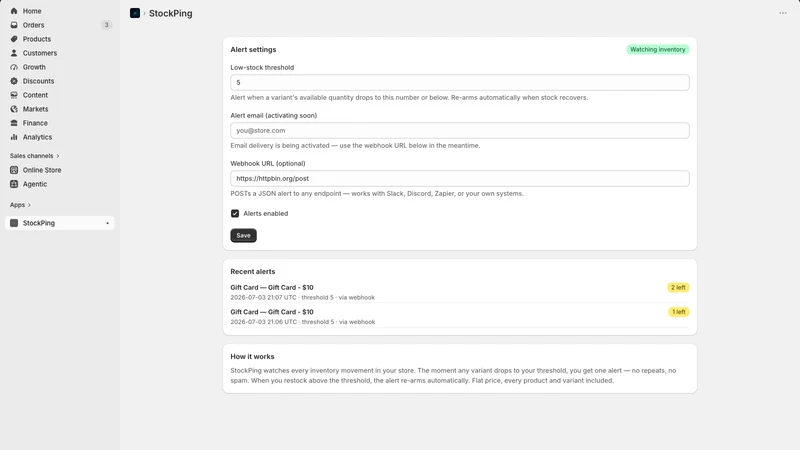Click the Agentic channel icon
The height and width of the screenshot is (450, 800).
pos(14,184)
